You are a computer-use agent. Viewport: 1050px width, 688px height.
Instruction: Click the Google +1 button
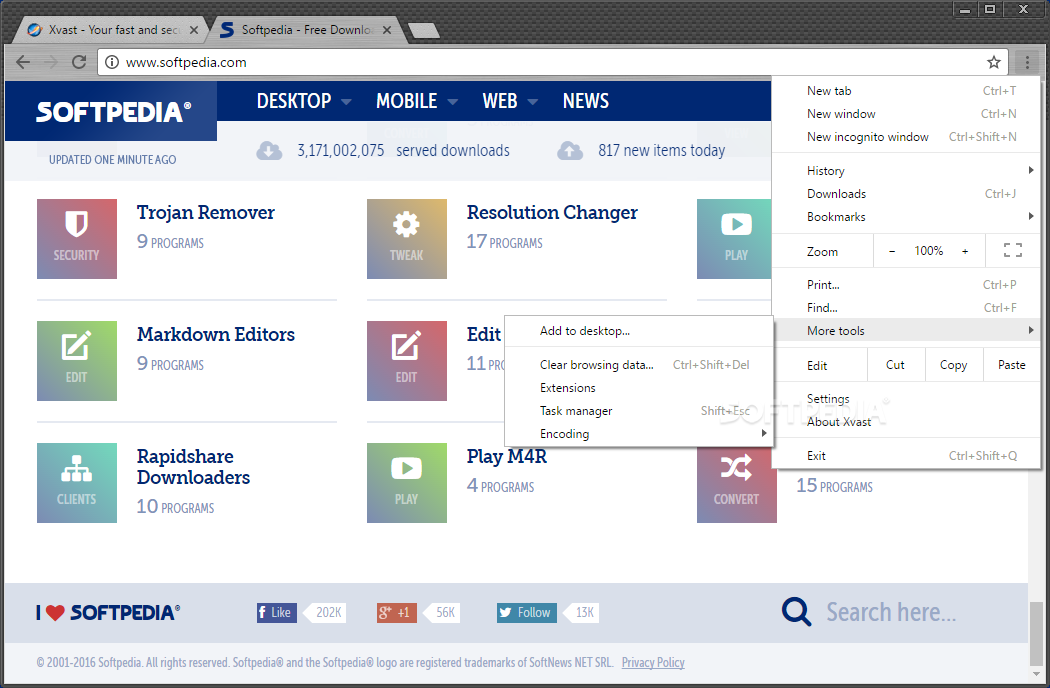tap(396, 612)
